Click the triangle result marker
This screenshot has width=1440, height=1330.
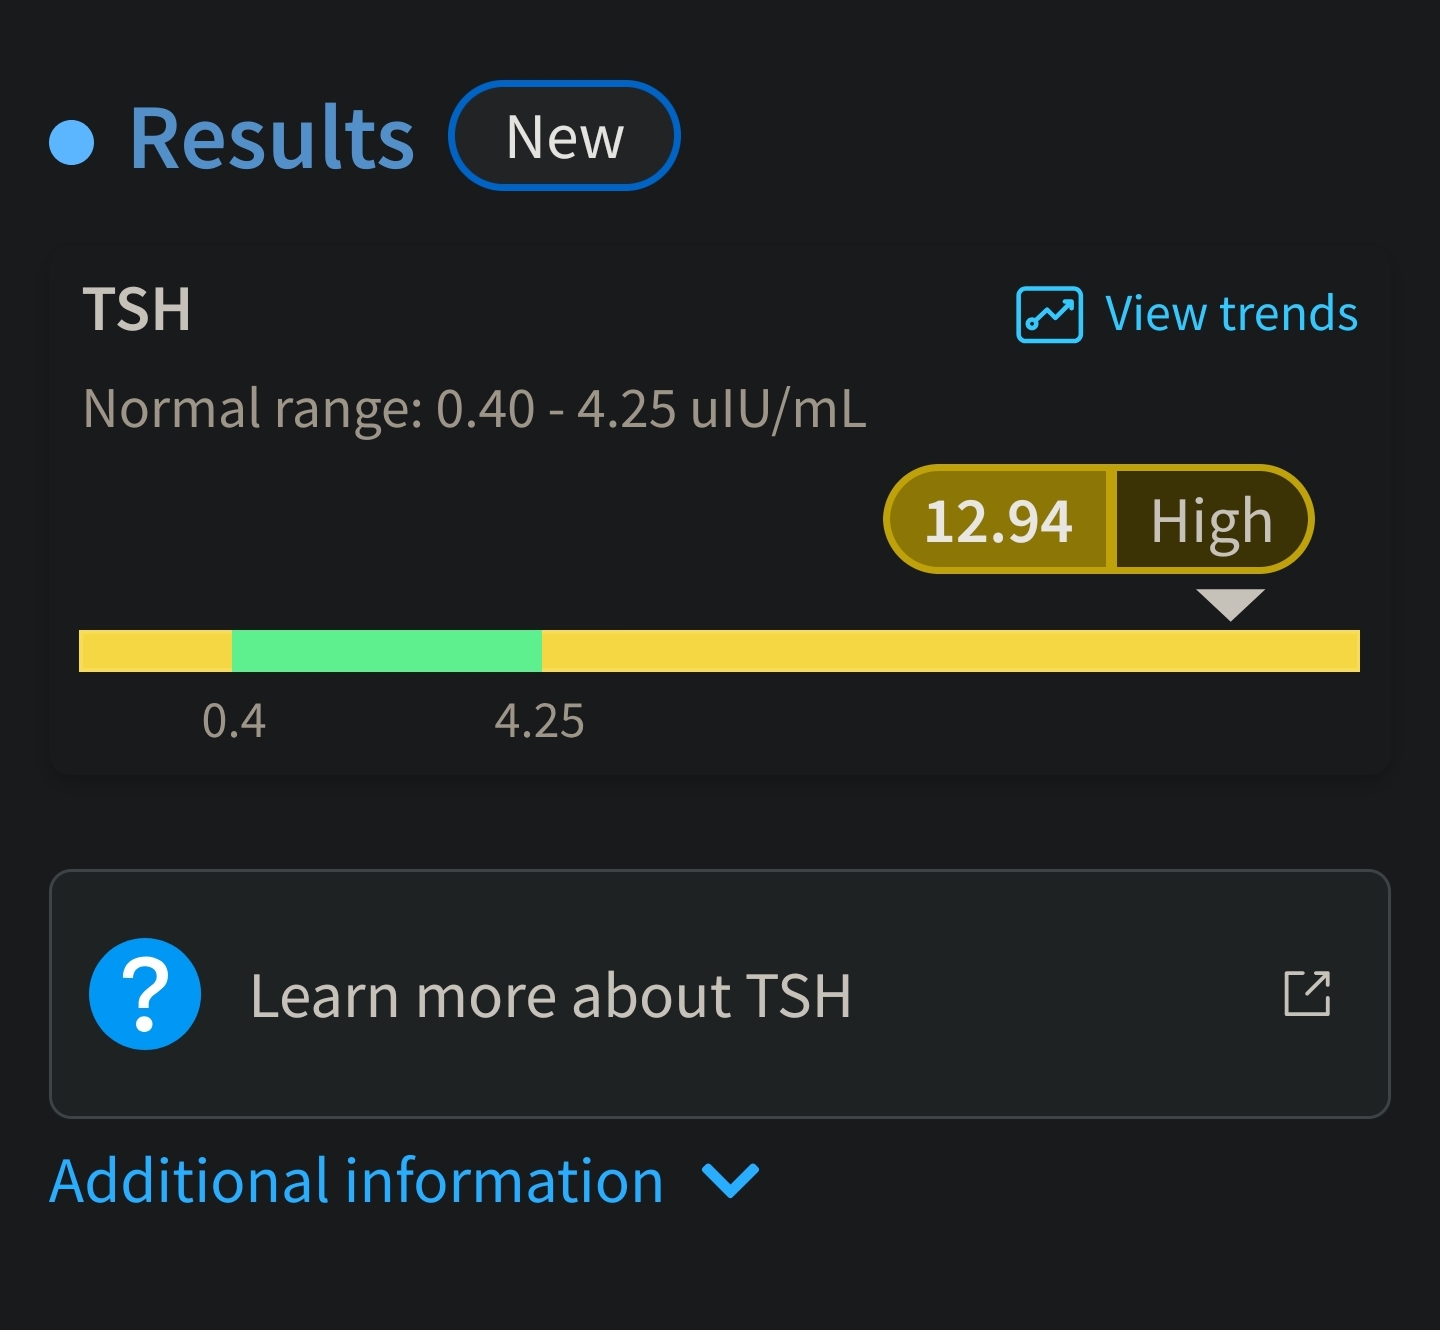tap(1231, 603)
